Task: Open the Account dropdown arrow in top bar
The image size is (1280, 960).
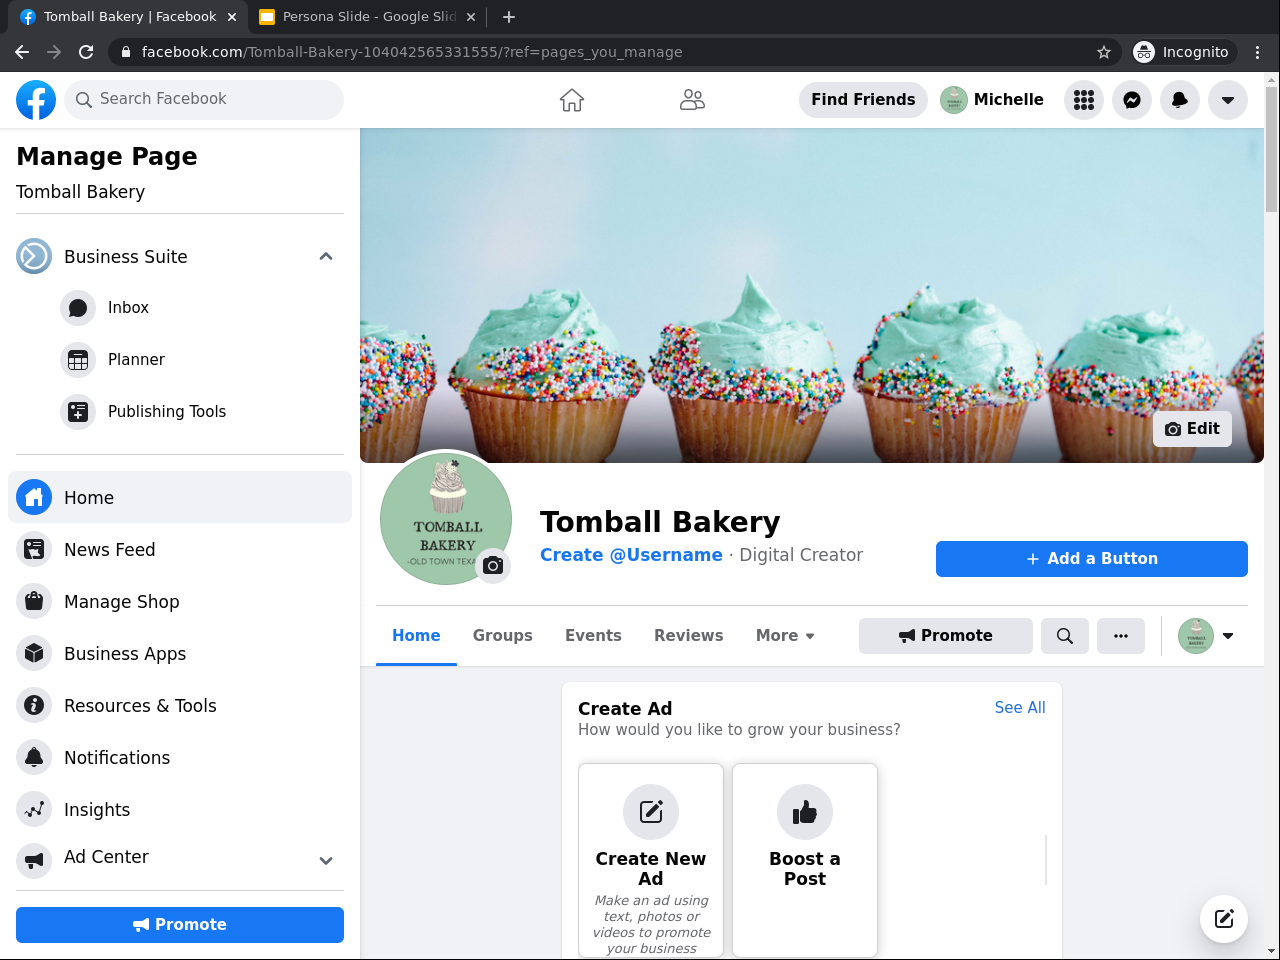Action: 1228,100
